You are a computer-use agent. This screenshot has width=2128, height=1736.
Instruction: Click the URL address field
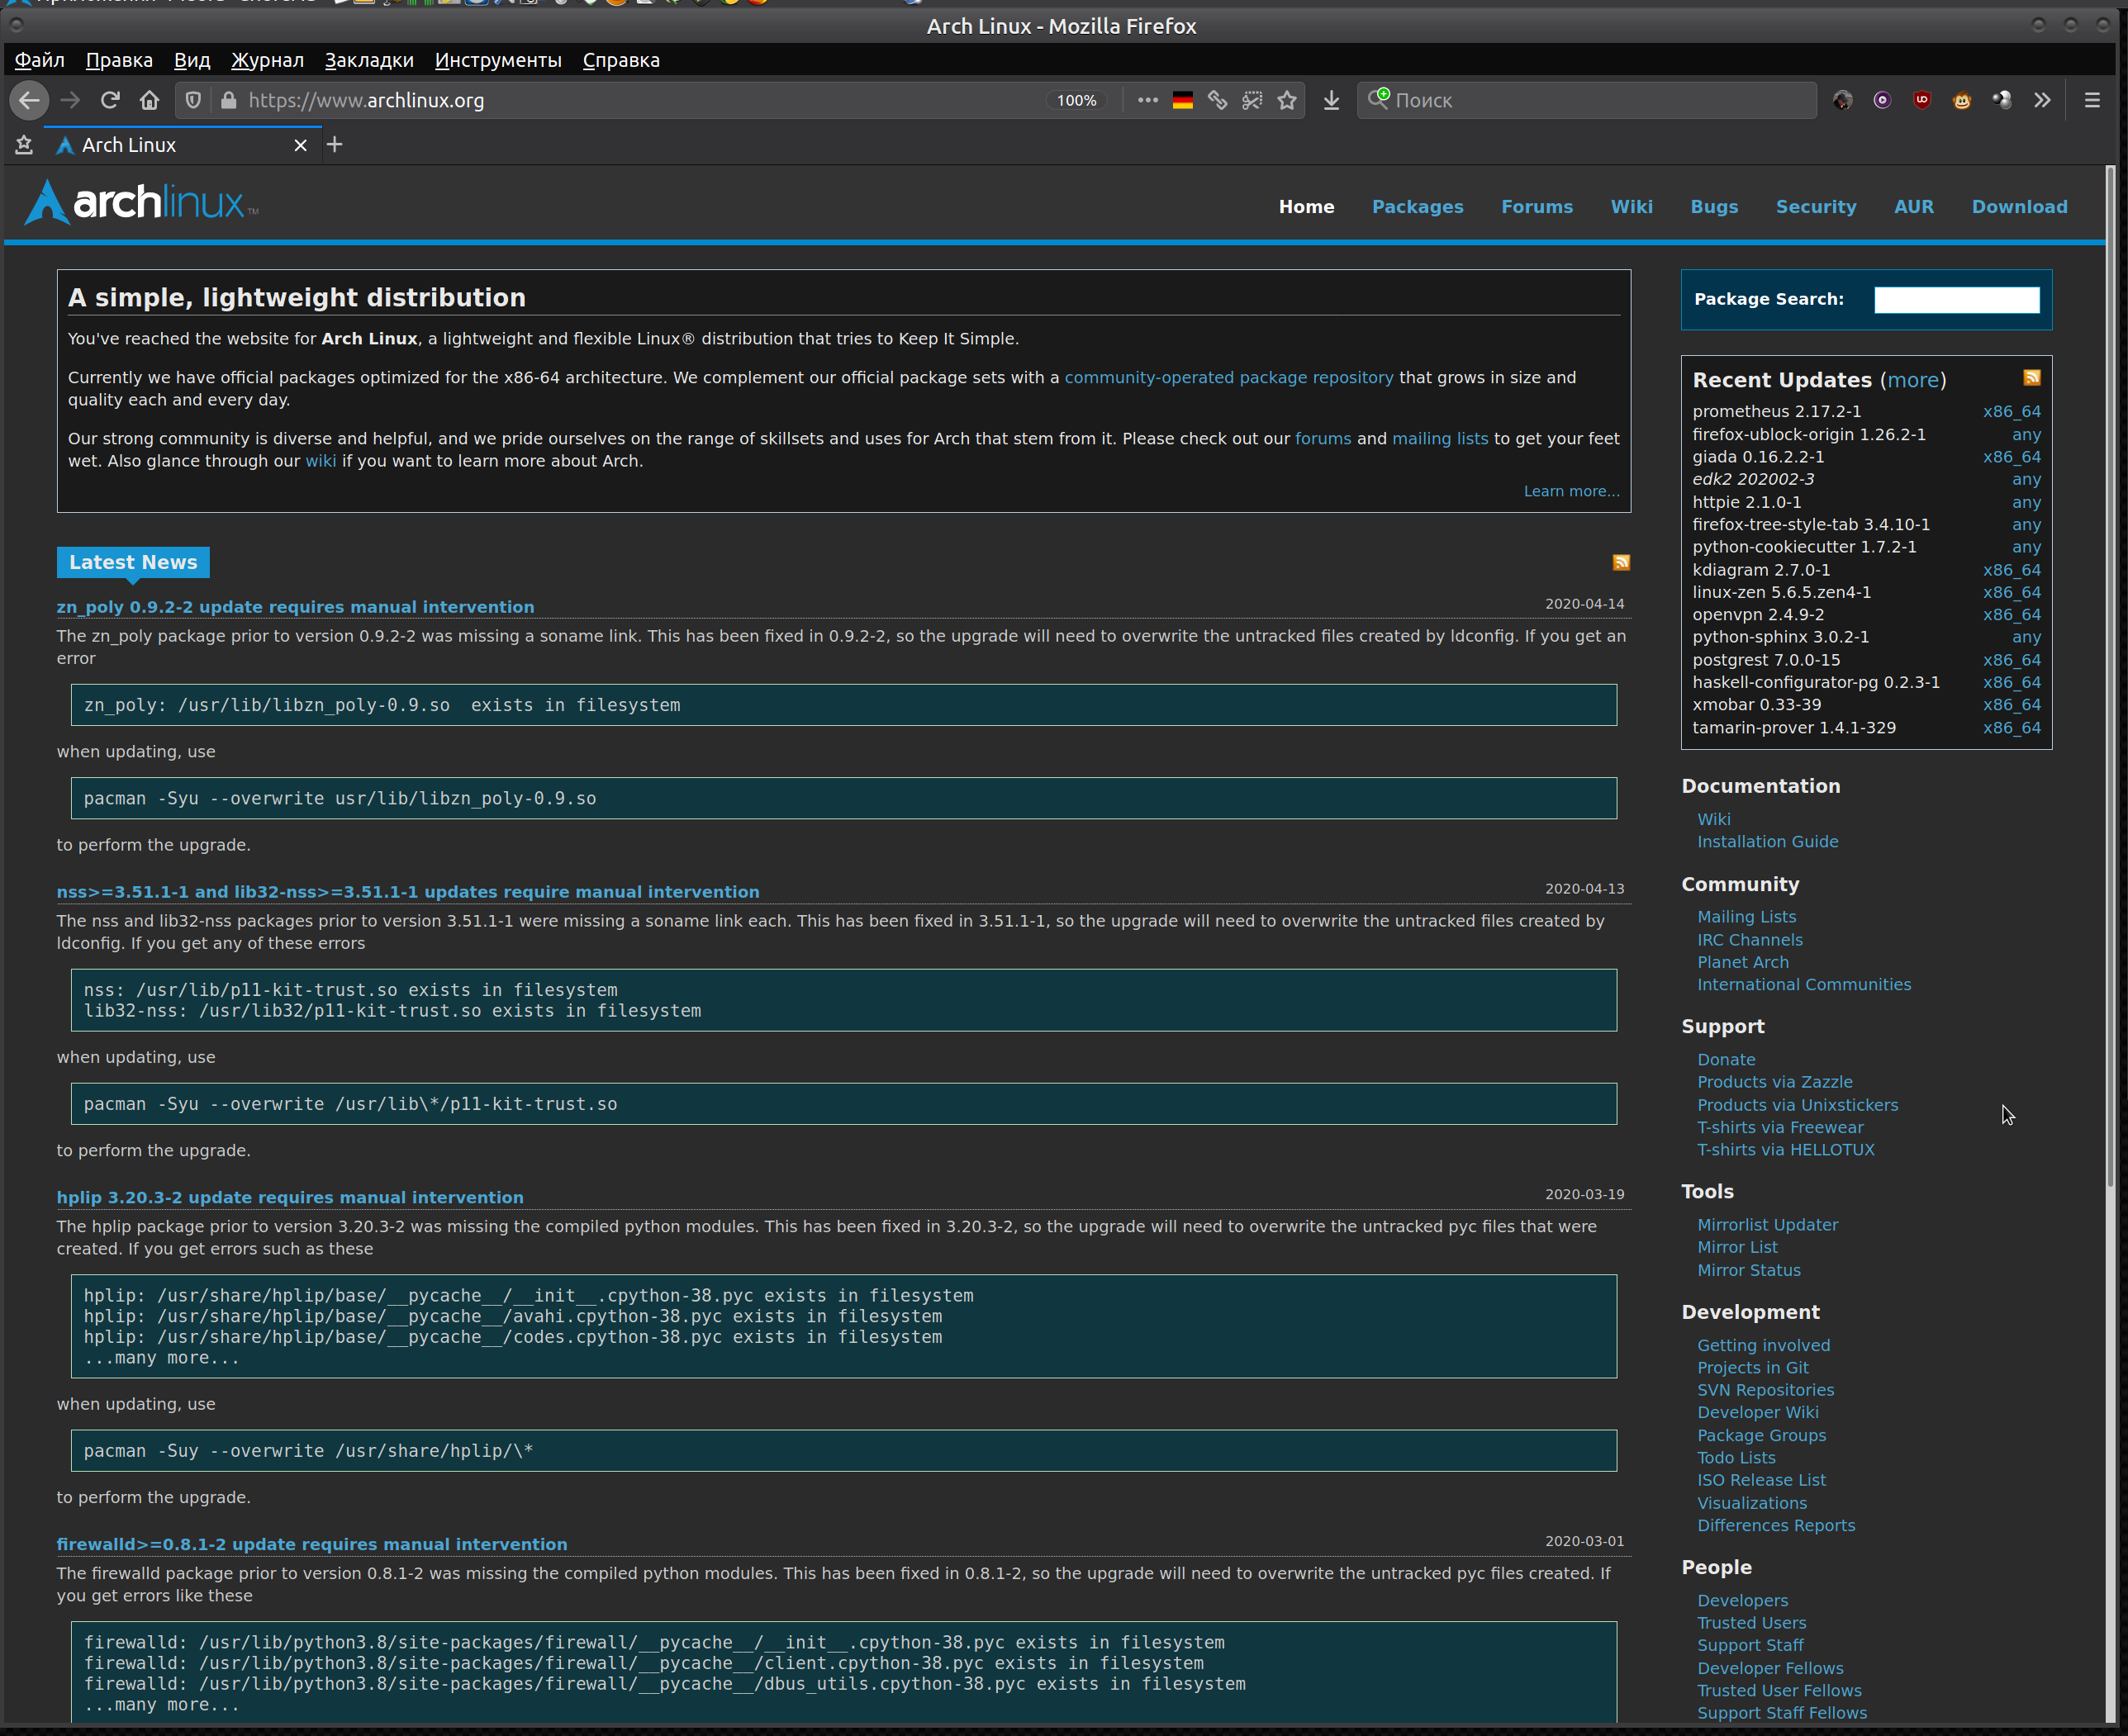click(640, 100)
